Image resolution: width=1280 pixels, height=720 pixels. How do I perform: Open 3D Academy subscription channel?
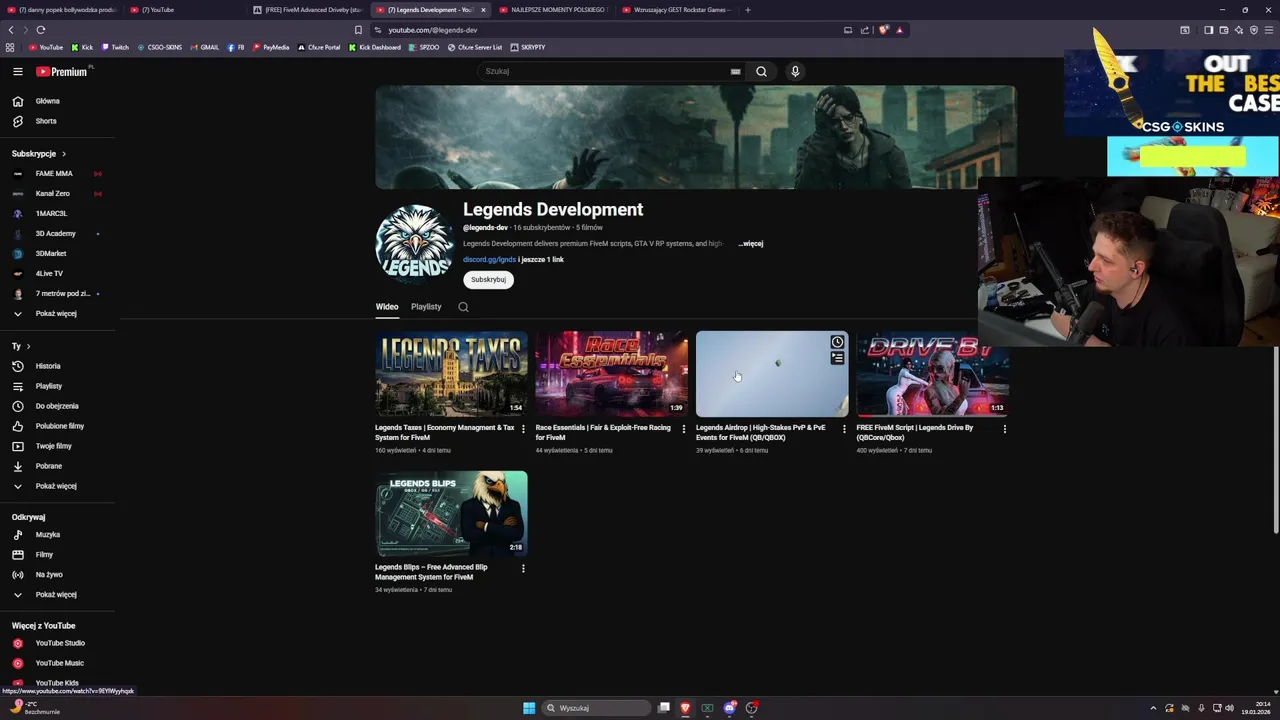tap(57, 233)
